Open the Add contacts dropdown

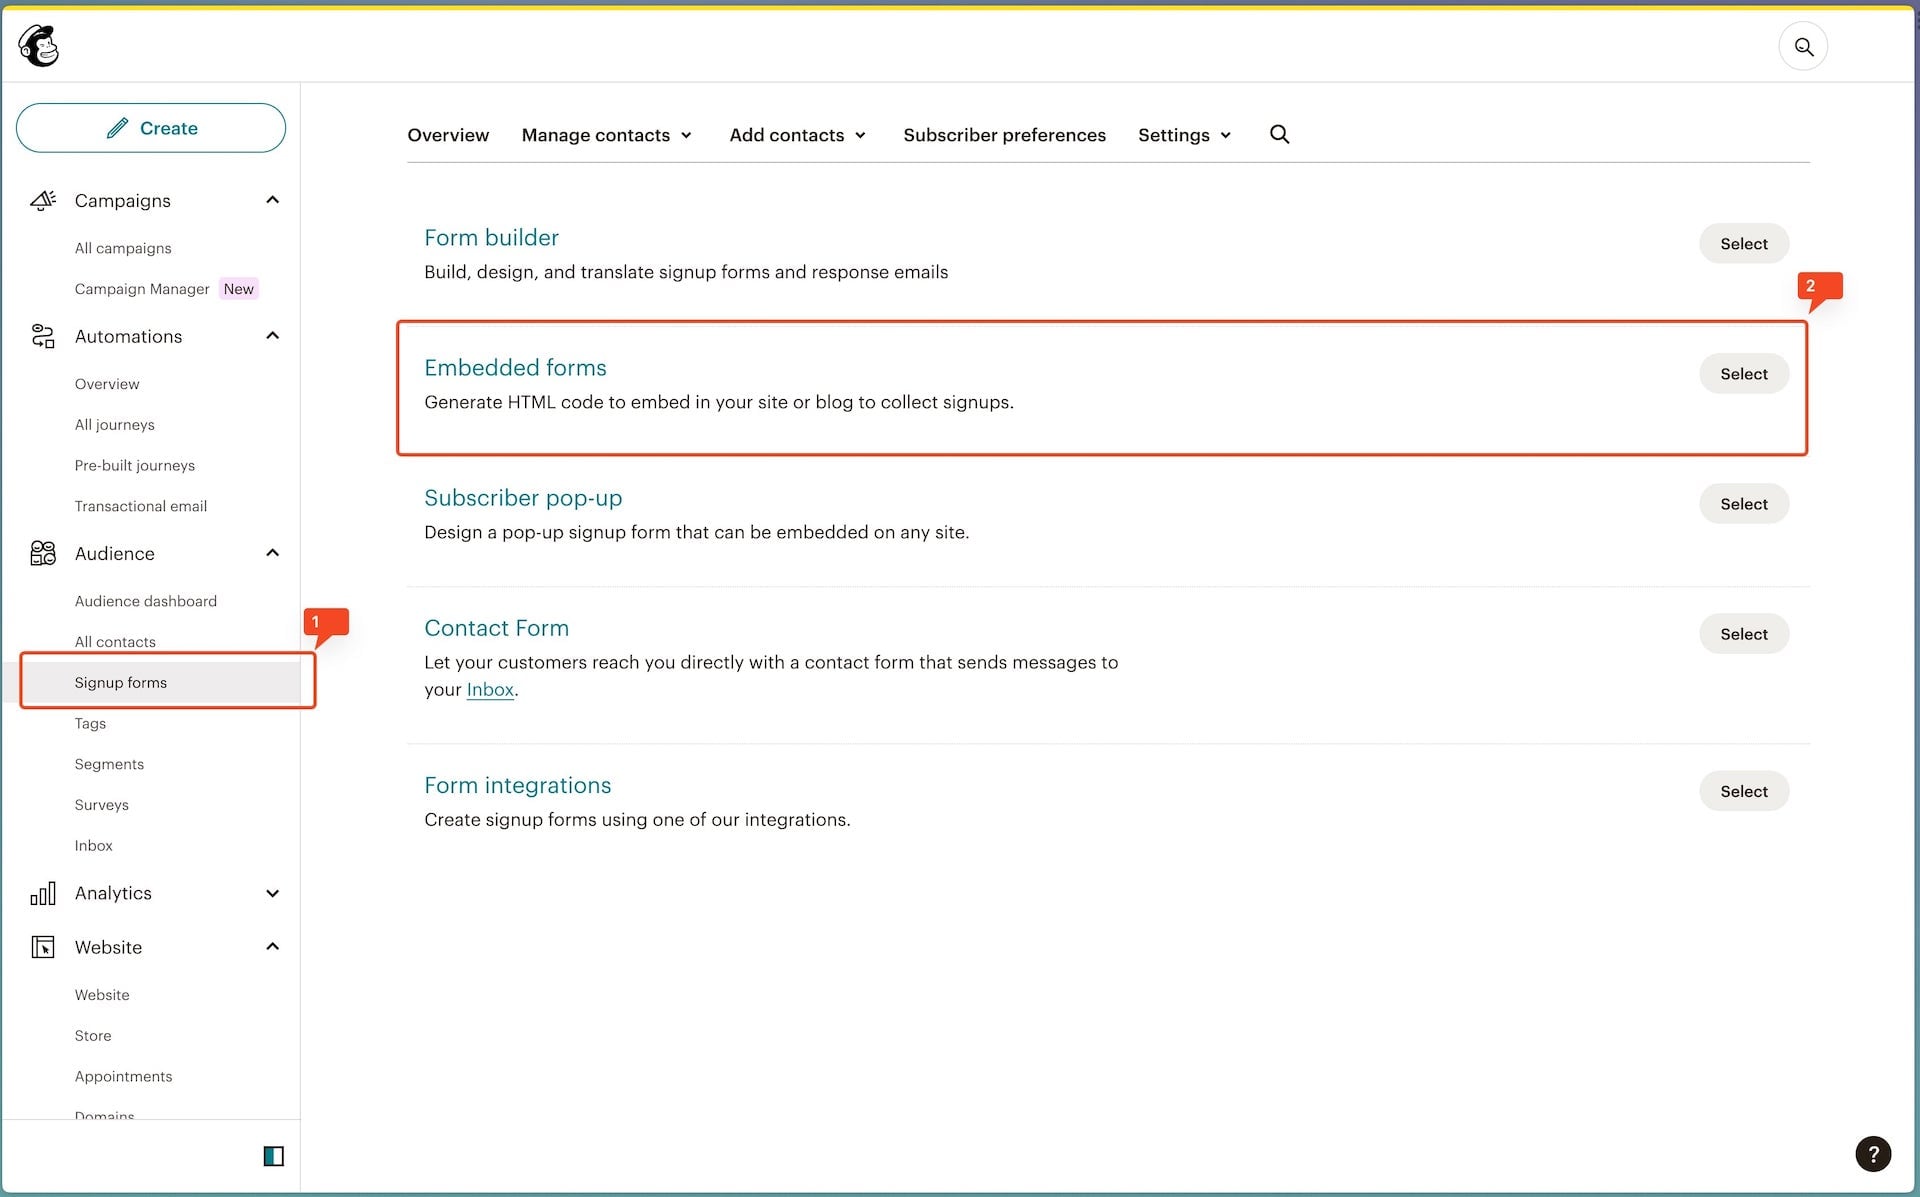point(797,135)
